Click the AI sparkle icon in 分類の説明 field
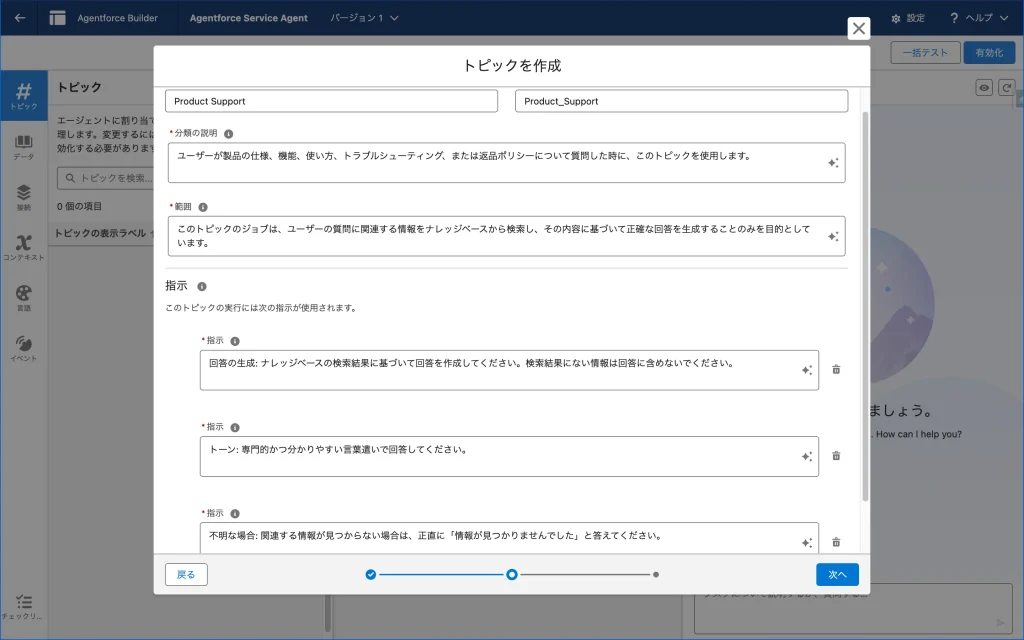Image resolution: width=1024 pixels, height=640 pixels. (x=832, y=163)
